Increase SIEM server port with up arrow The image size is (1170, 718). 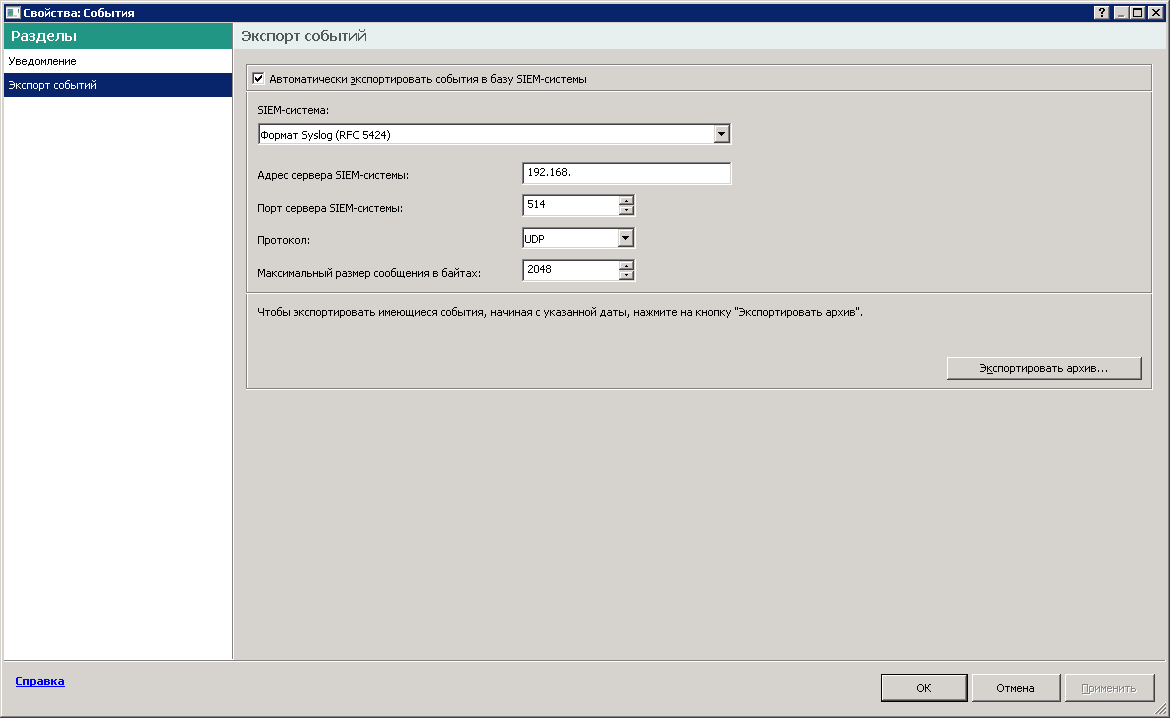pos(627,200)
